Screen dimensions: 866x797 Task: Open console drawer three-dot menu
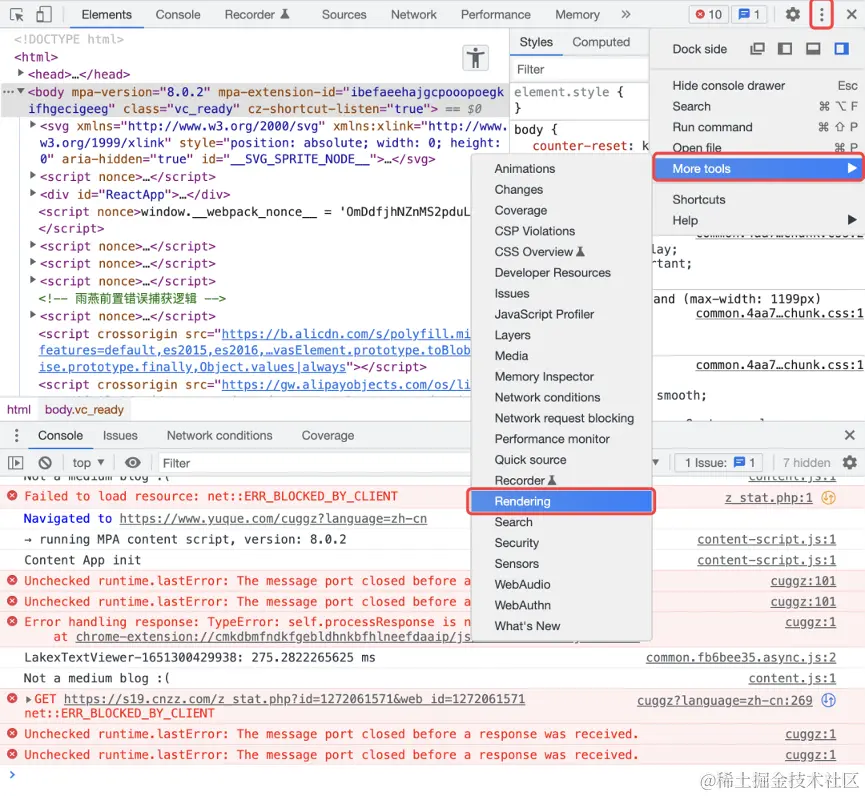click(x=17, y=435)
